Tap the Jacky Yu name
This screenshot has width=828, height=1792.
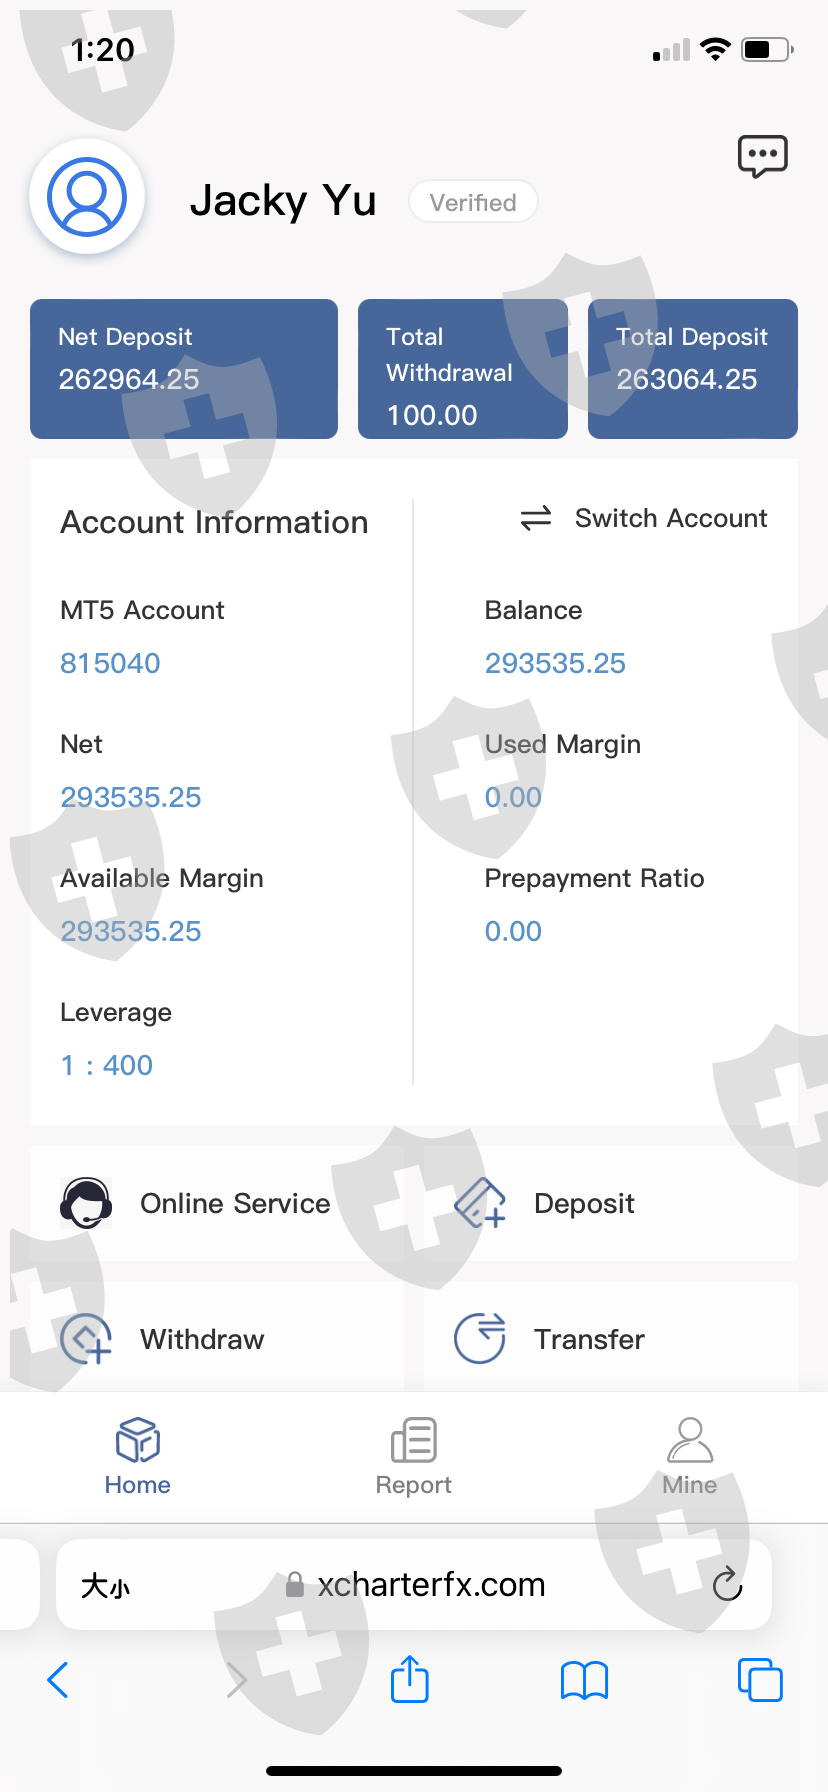[x=283, y=201]
